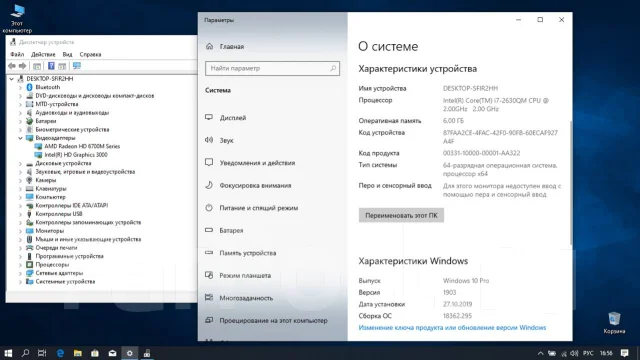The width and height of the screenshot is (640, 360).
Task: Expand the Контроллеры USB node
Action: coord(20,214)
